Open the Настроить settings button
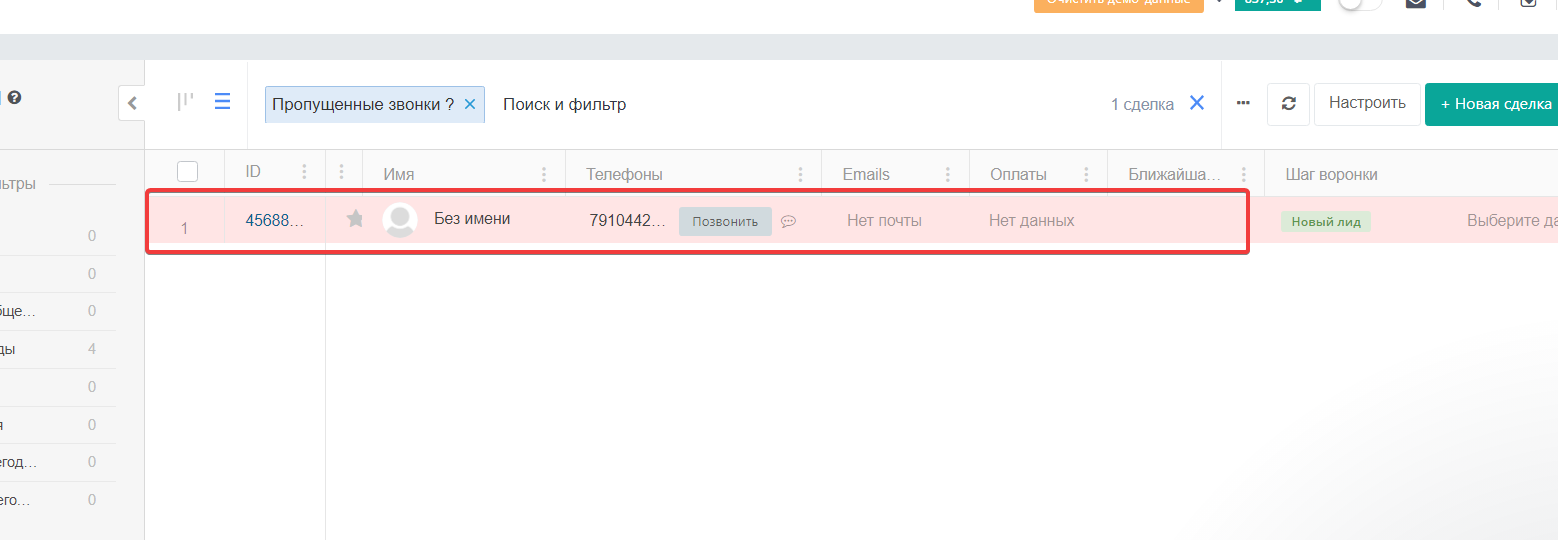 pos(1367,104)
